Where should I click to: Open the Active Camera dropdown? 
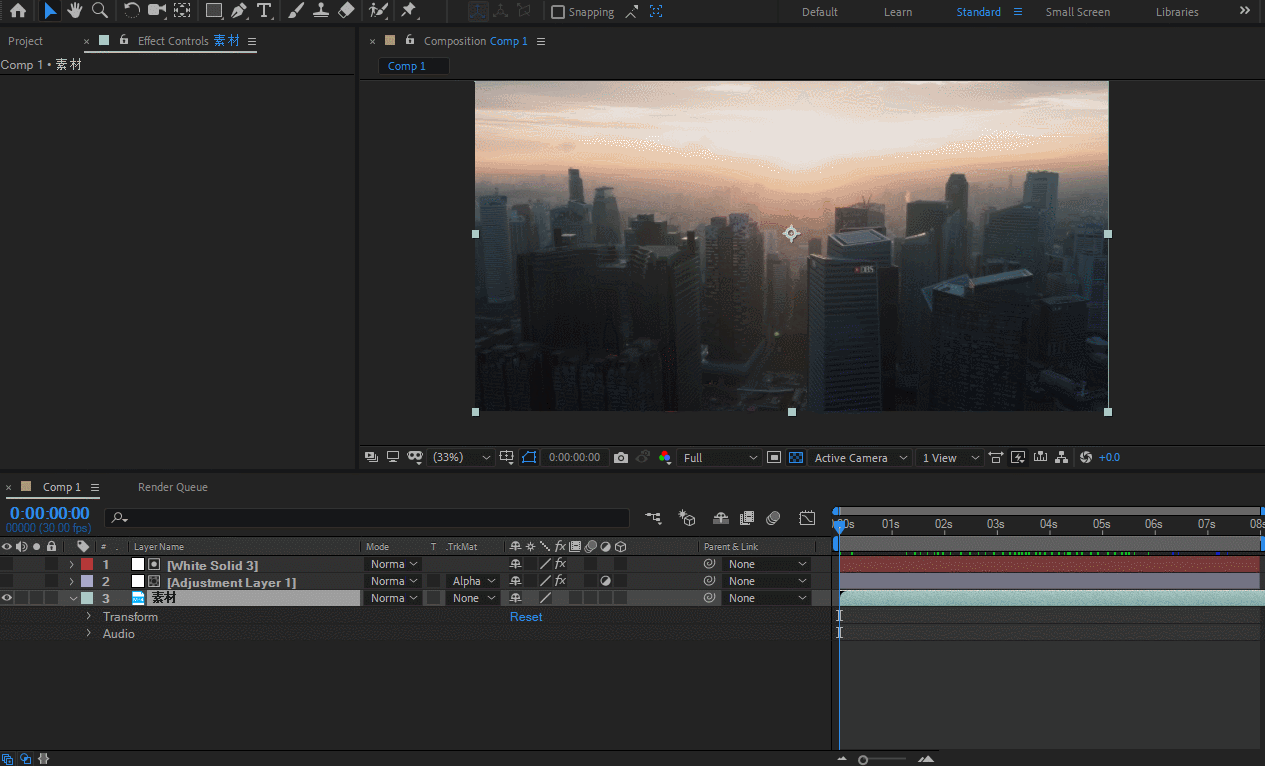(x=860, y=457)
